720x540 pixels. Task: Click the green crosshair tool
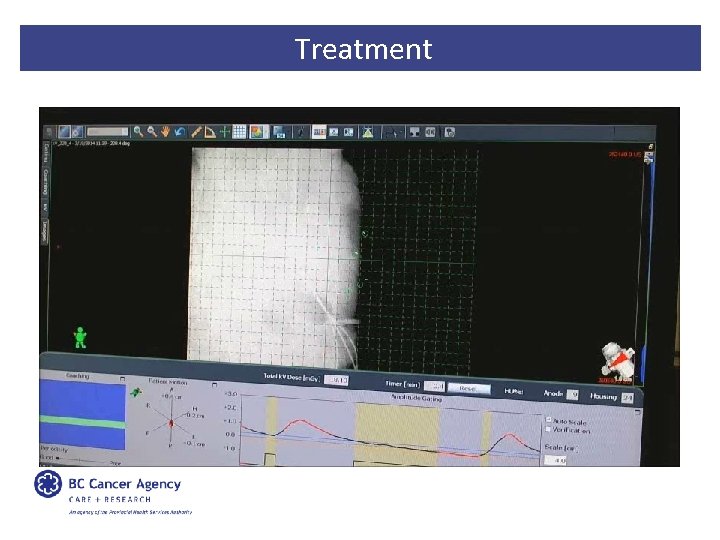pyautogui.click(x=224, y=132)
